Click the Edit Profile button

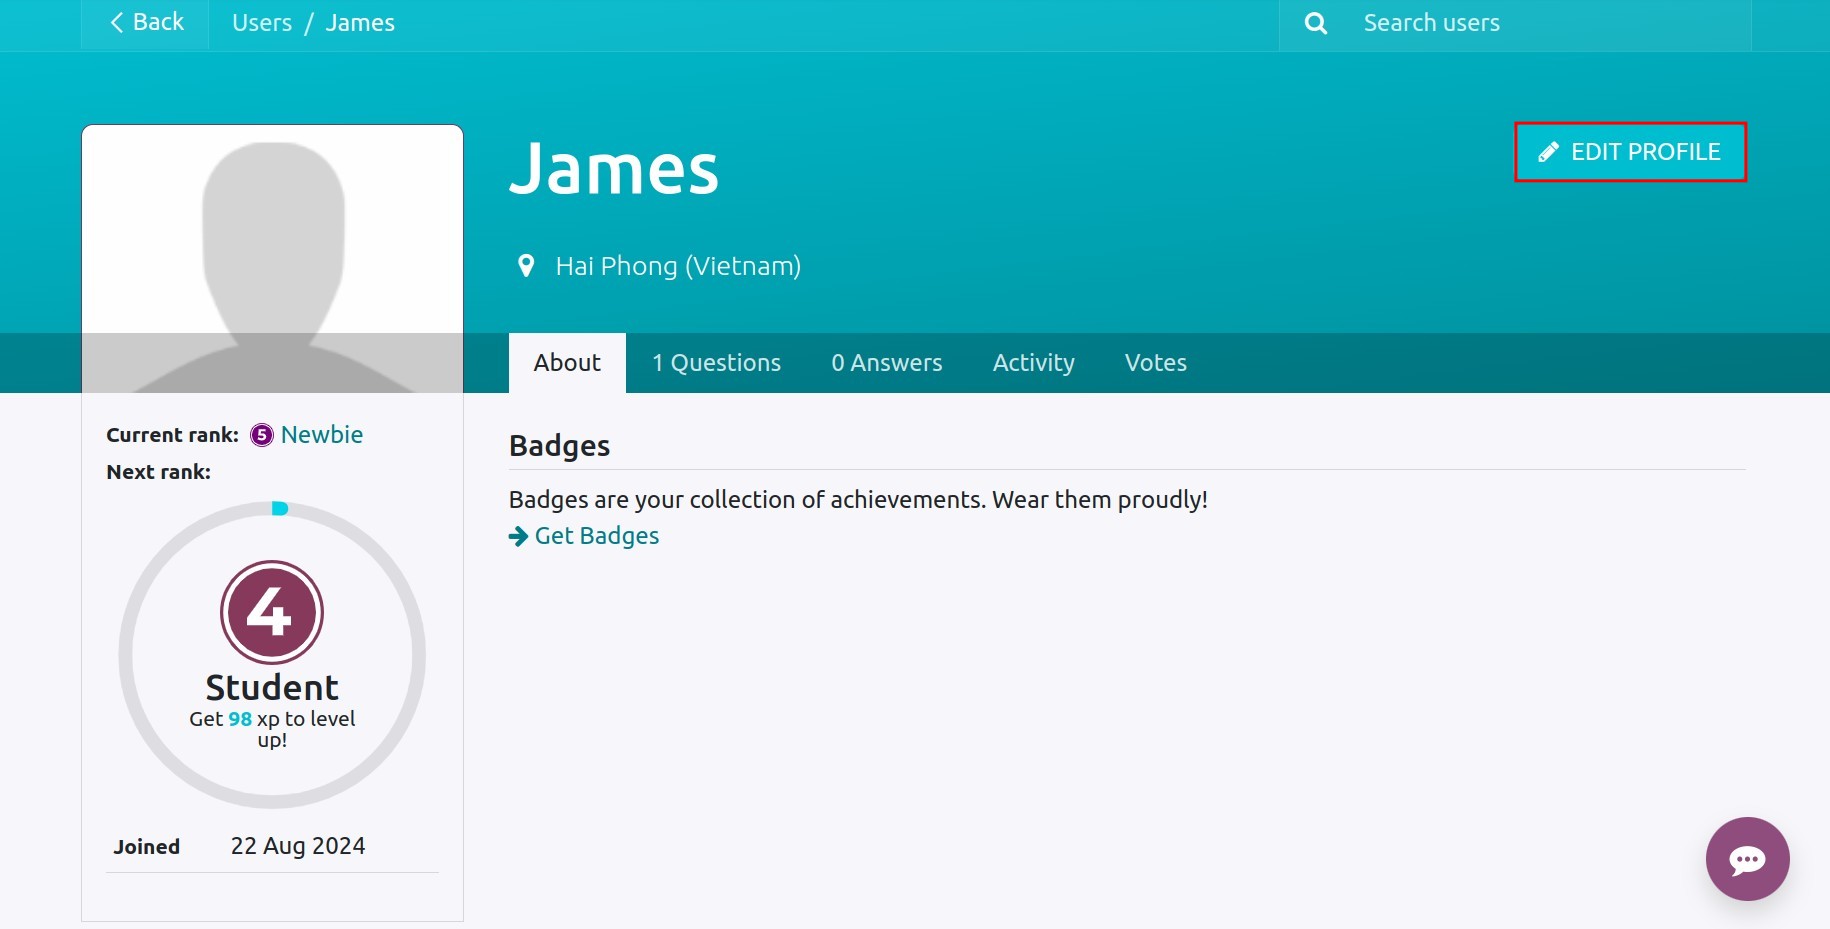1630,152
